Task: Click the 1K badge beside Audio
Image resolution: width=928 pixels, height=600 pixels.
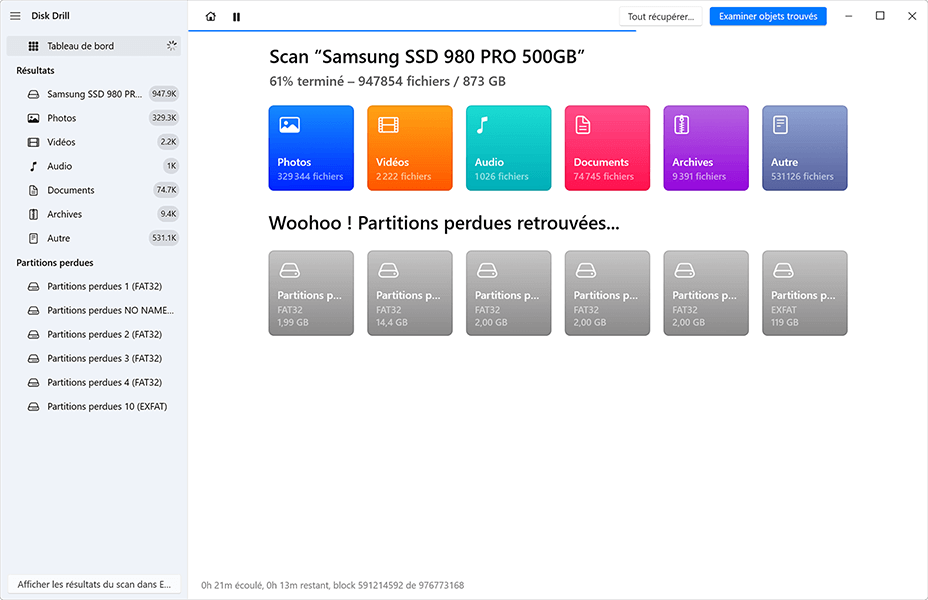Action: [x=171, y=166]
